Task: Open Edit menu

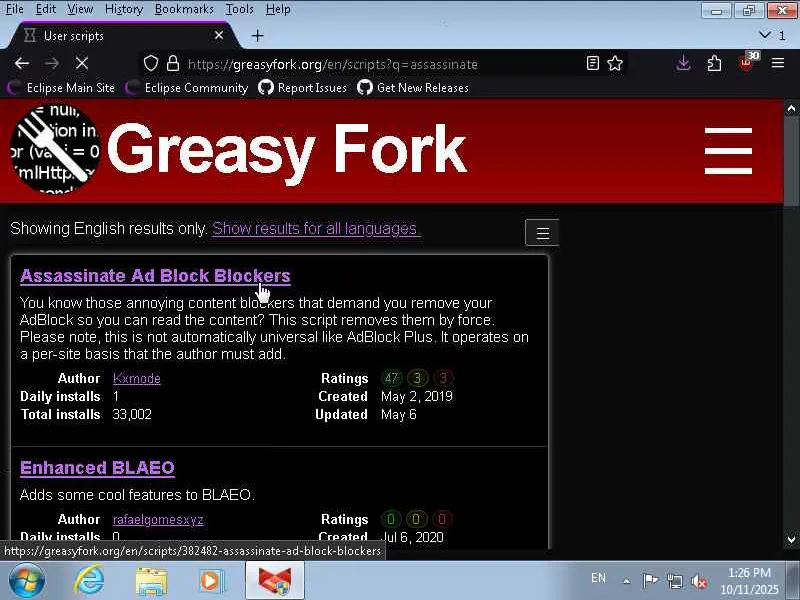Action: 45,9
